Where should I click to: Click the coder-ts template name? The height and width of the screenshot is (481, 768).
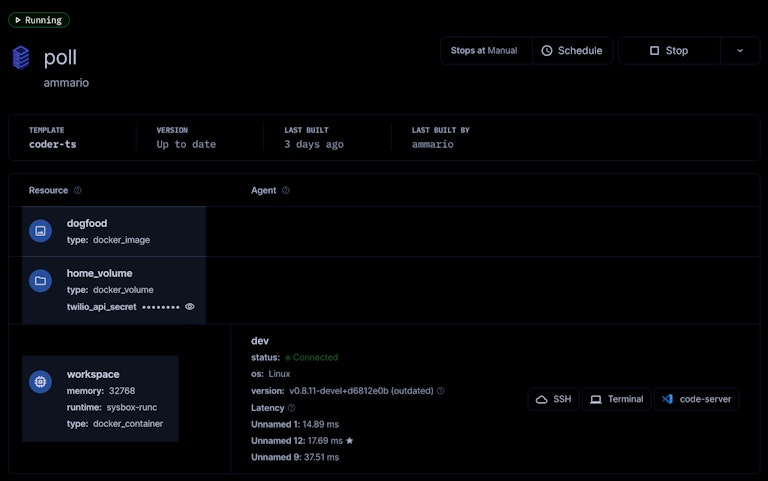pyautogui.click(x=52, y=144)
